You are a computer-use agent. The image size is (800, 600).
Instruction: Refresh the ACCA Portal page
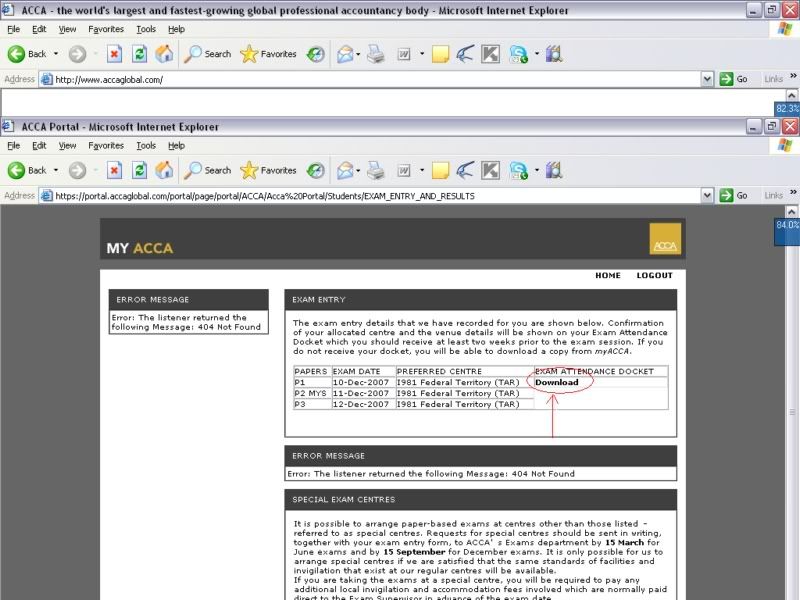coord(139,170)
